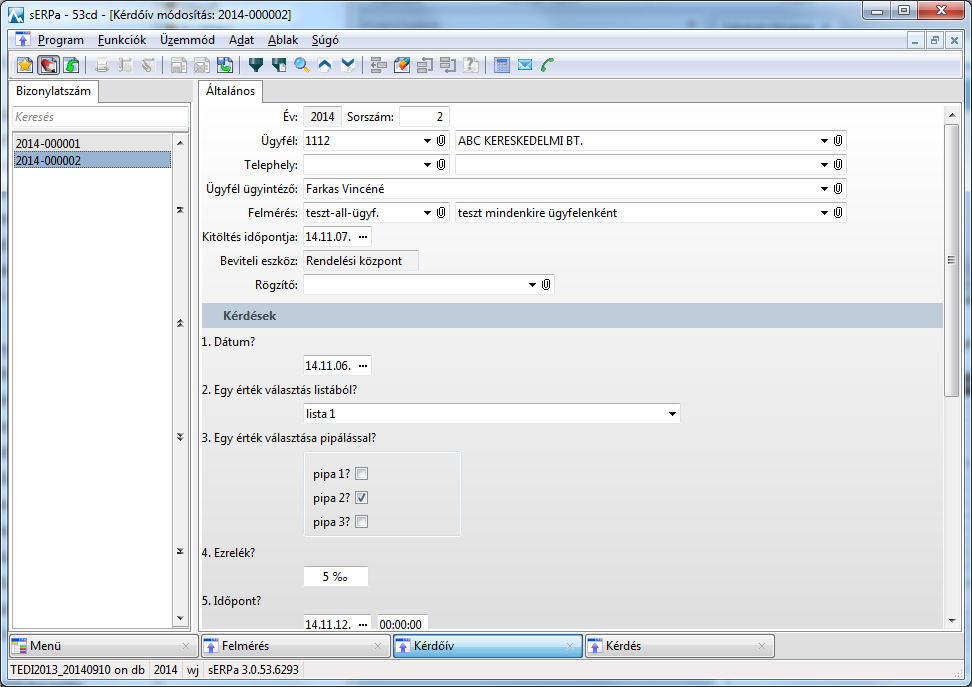Open the Ügyfél ügyintéző dropdown

coord(824,189)
